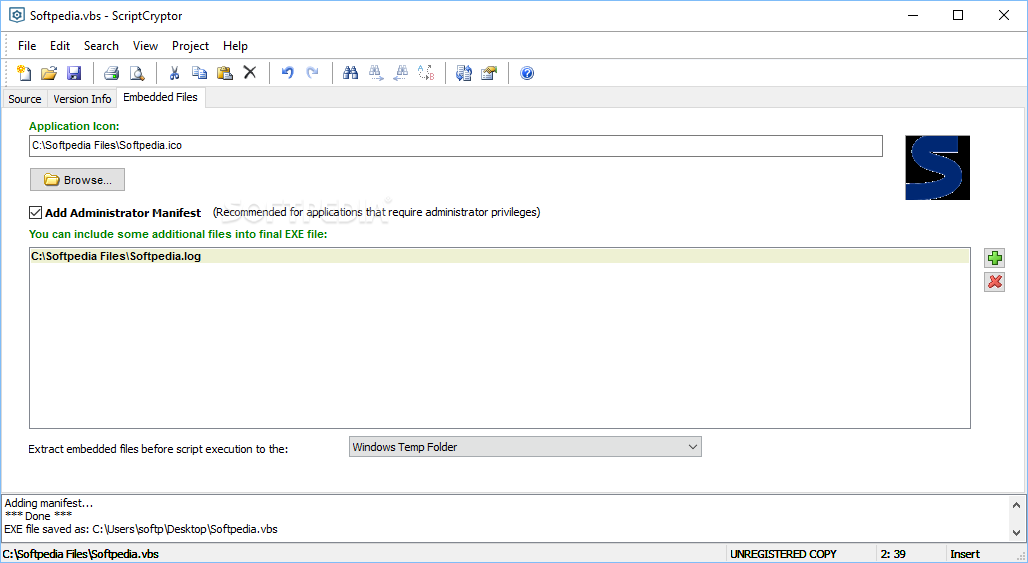Viewport: 1028px width, 563px height.
Task: Click the '*** Done ***' log line
Action: coord(38,516)
